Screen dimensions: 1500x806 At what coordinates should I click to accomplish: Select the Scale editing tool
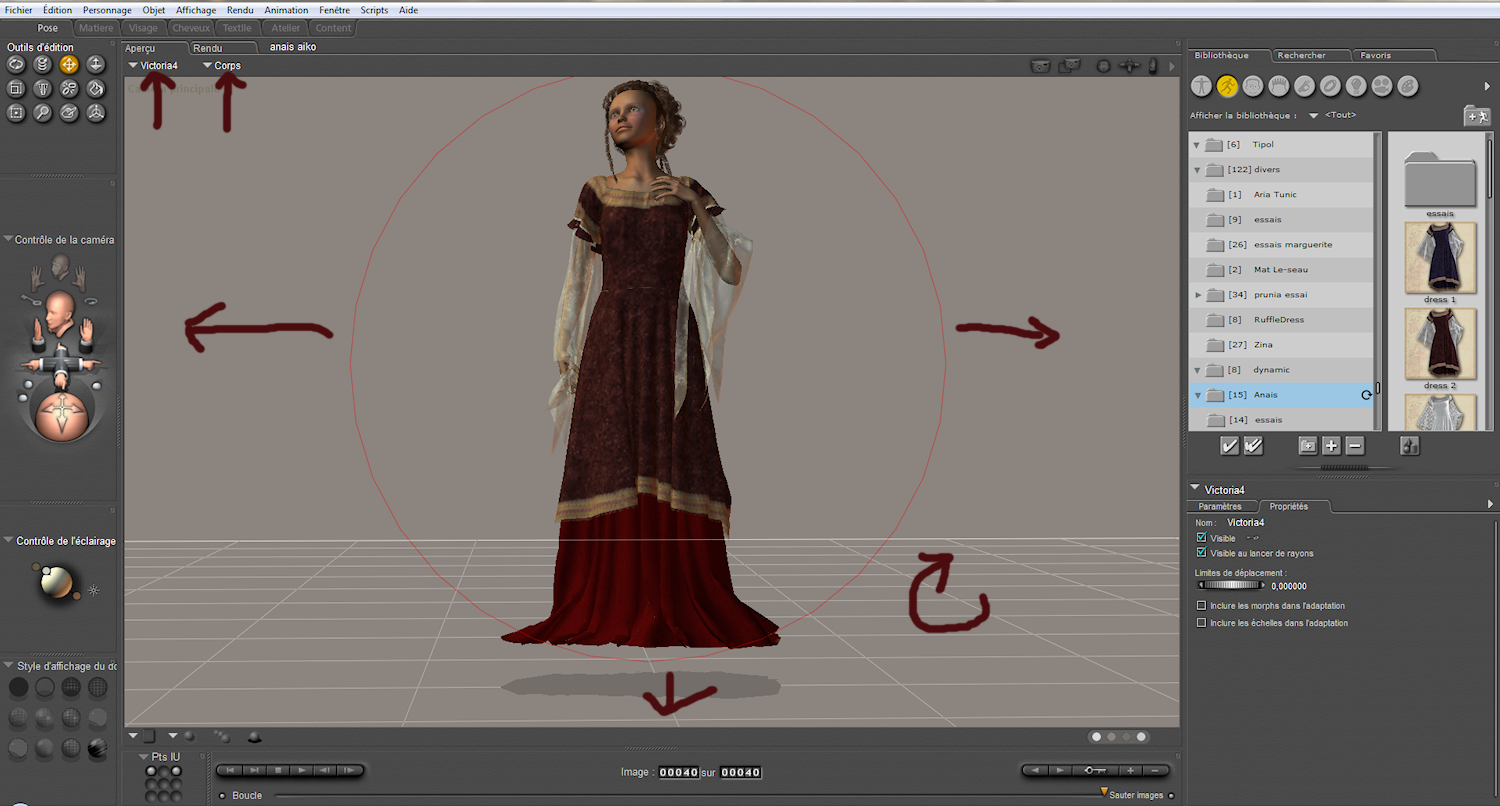click(x=16, y=88)
